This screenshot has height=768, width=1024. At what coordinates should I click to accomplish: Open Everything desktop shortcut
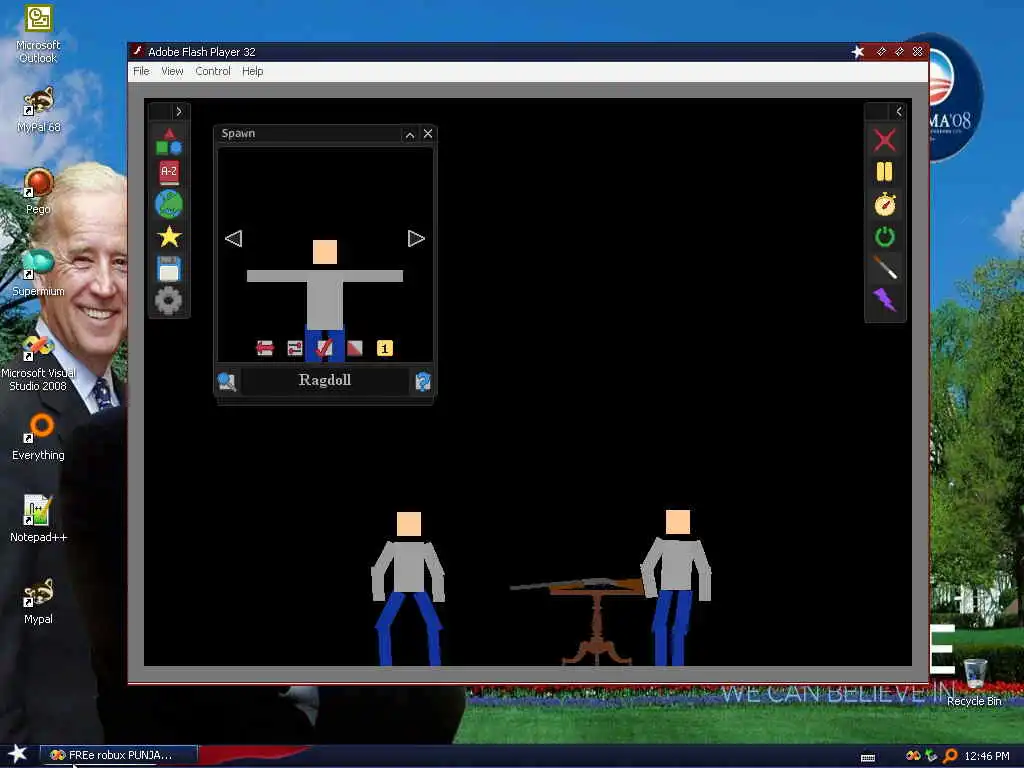click(38, 438)
